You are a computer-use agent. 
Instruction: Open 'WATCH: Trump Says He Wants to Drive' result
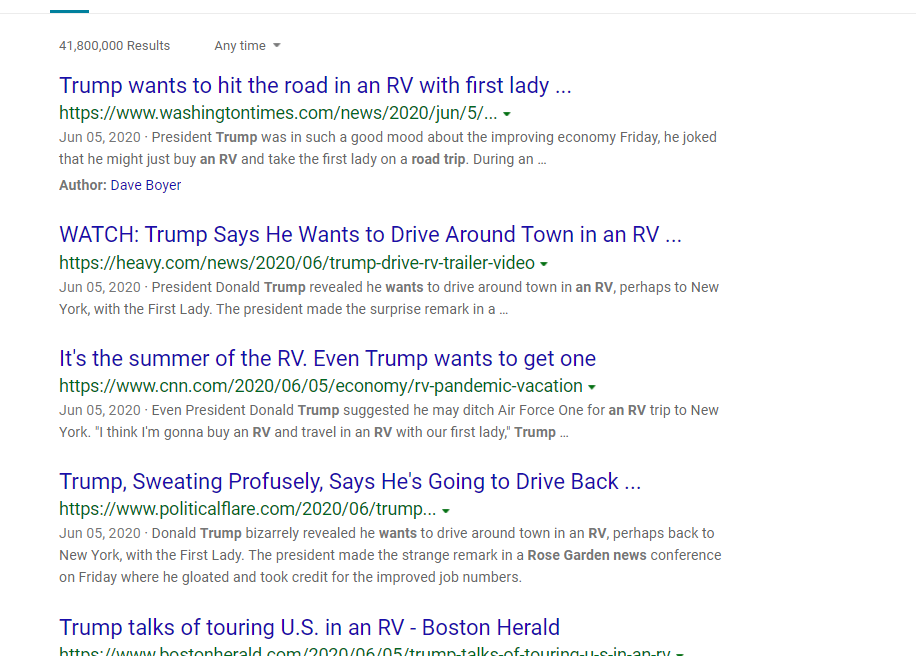click(370, 235)
